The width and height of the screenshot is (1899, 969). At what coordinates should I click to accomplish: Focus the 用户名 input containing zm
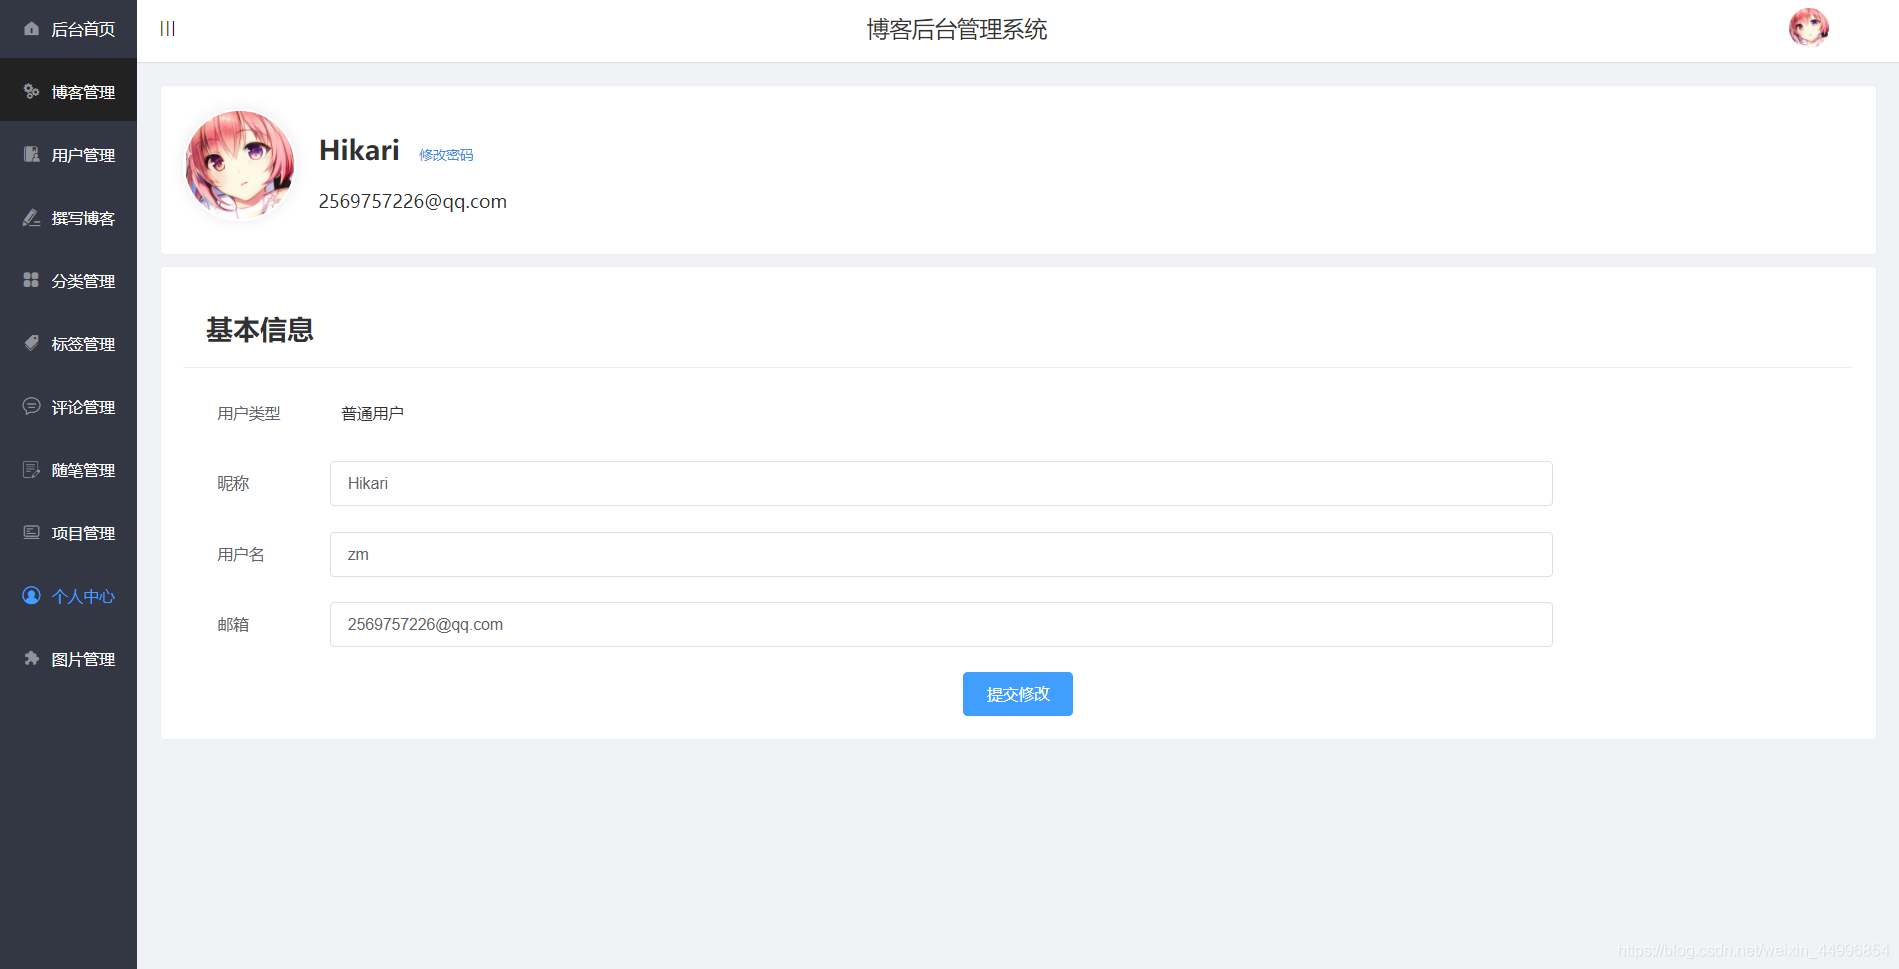tap(941, 554)
